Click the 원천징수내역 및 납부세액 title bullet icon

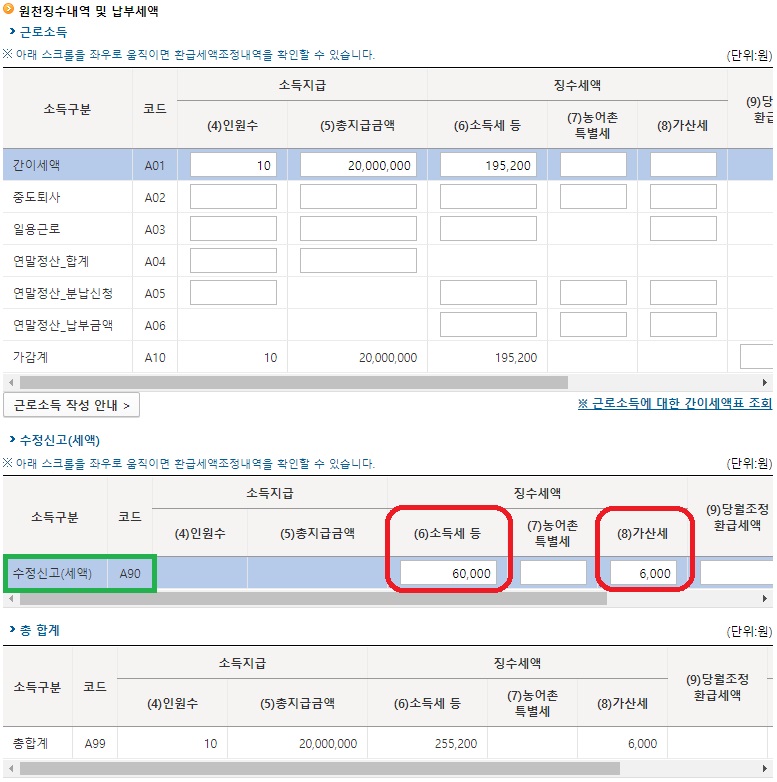click(x=8, y=9)
